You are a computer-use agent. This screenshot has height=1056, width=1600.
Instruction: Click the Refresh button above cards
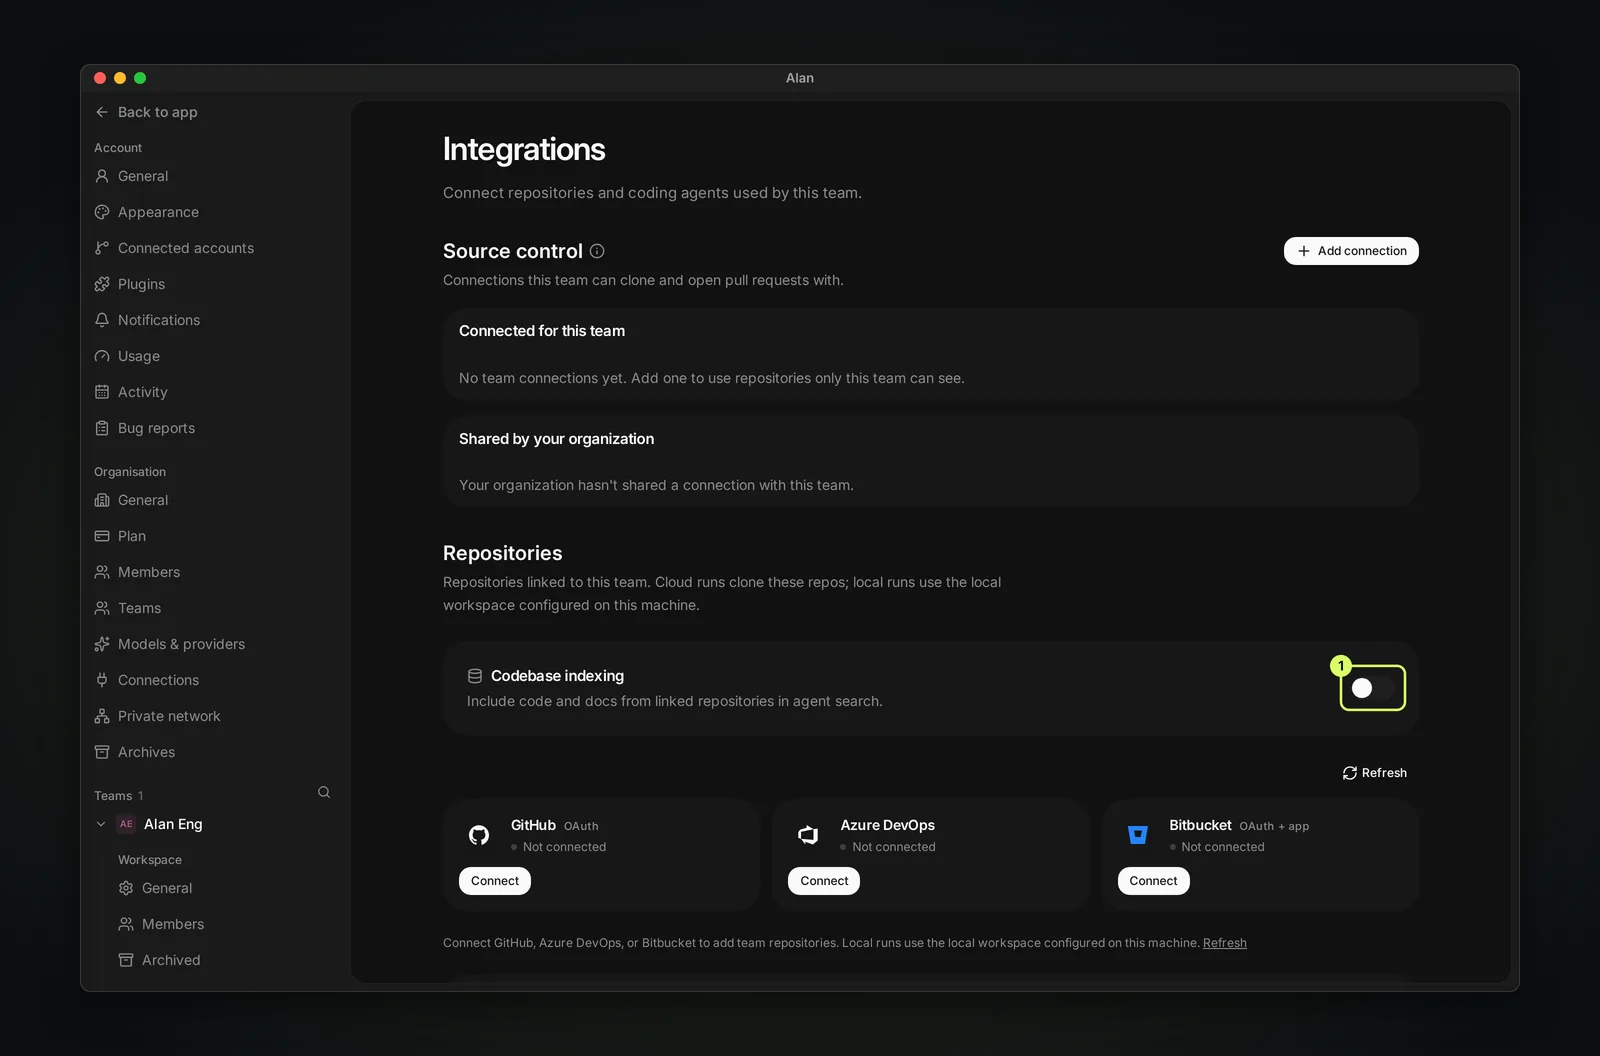pyautogui.click(x=1375, y=773)
